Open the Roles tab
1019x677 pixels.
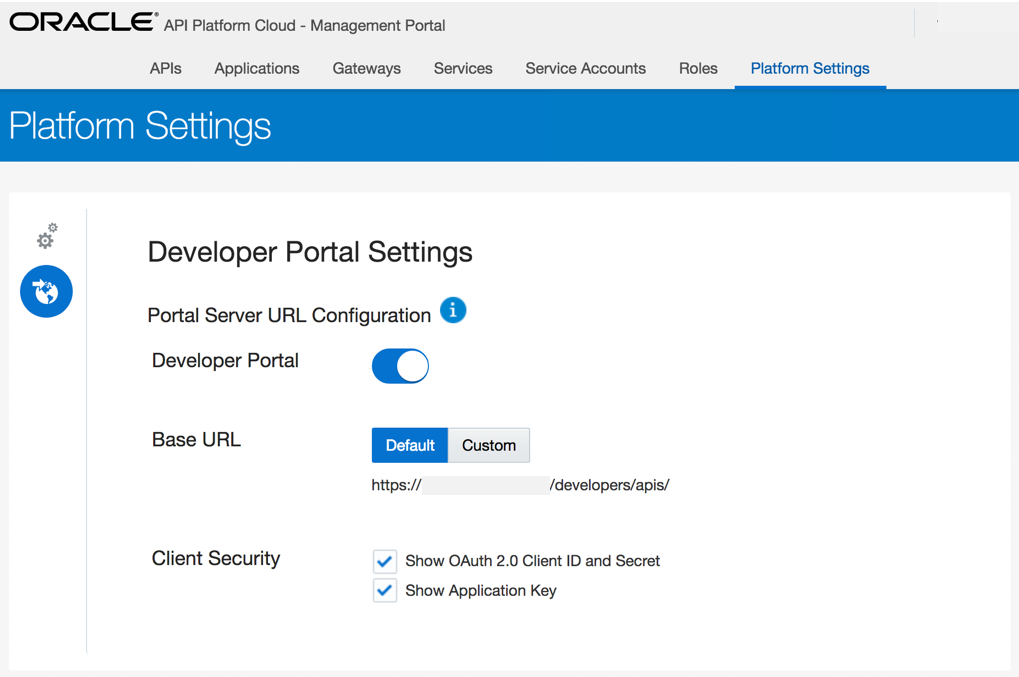698,68
